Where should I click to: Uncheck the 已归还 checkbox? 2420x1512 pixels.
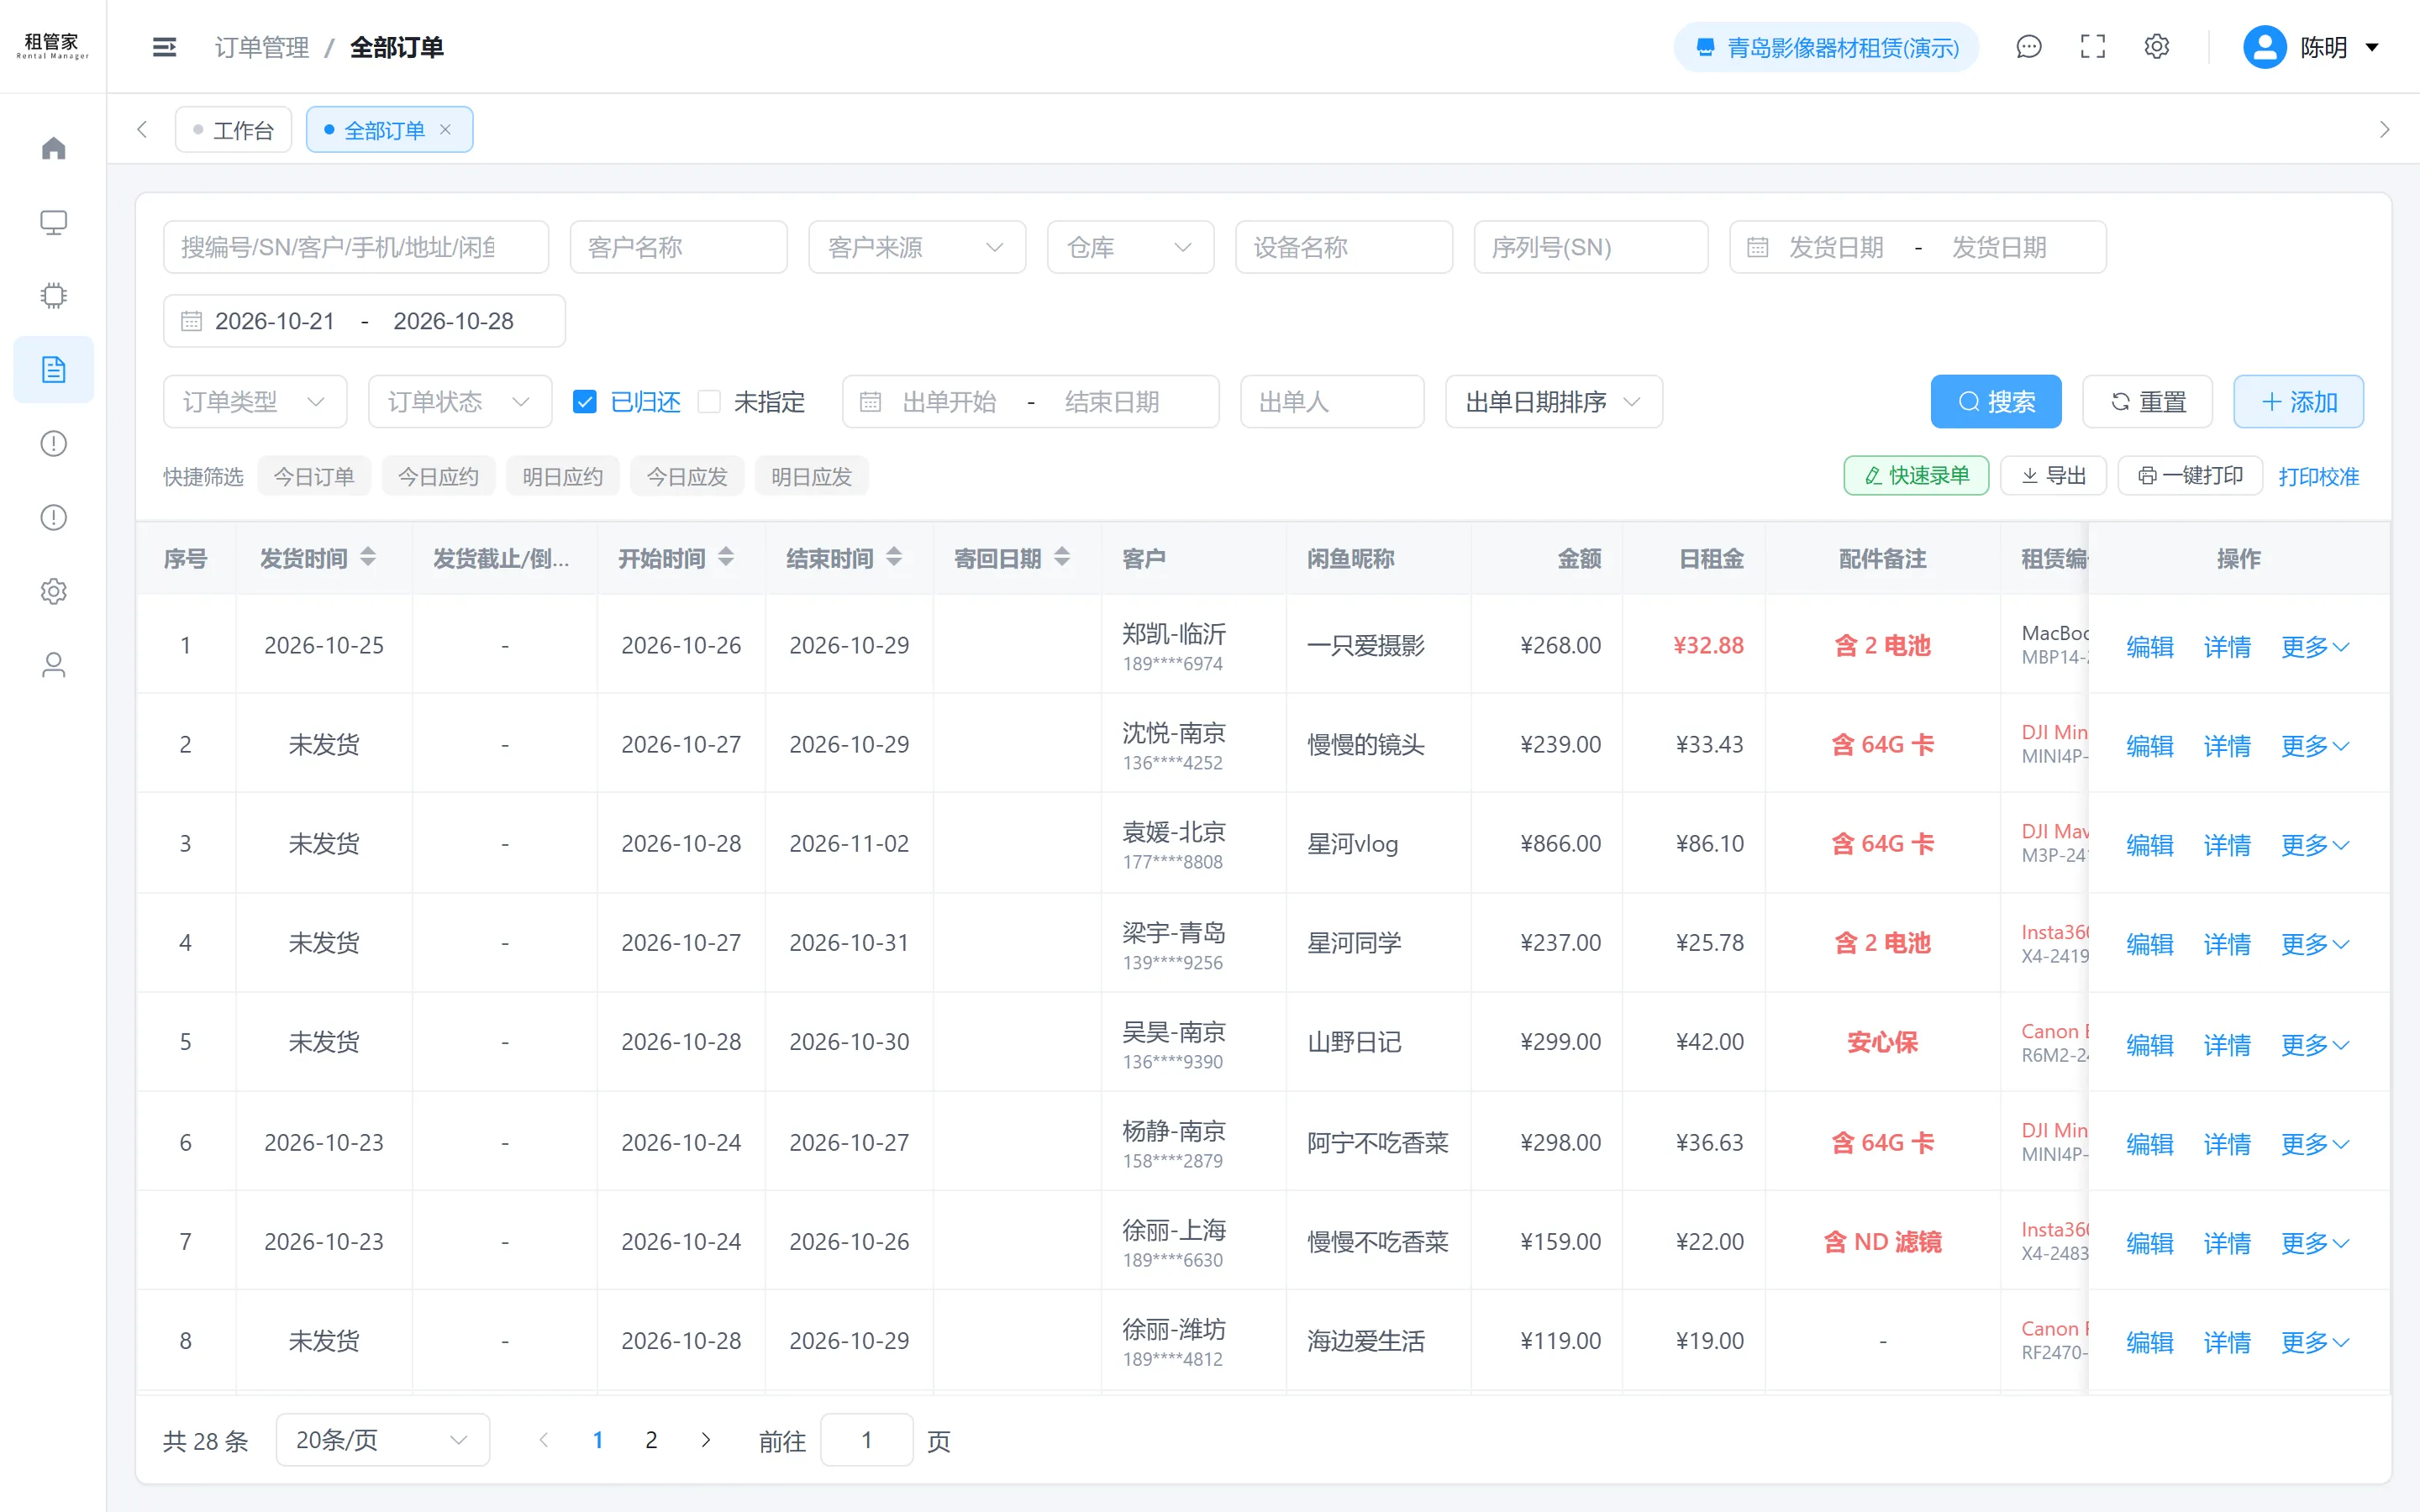pos(585,402)
